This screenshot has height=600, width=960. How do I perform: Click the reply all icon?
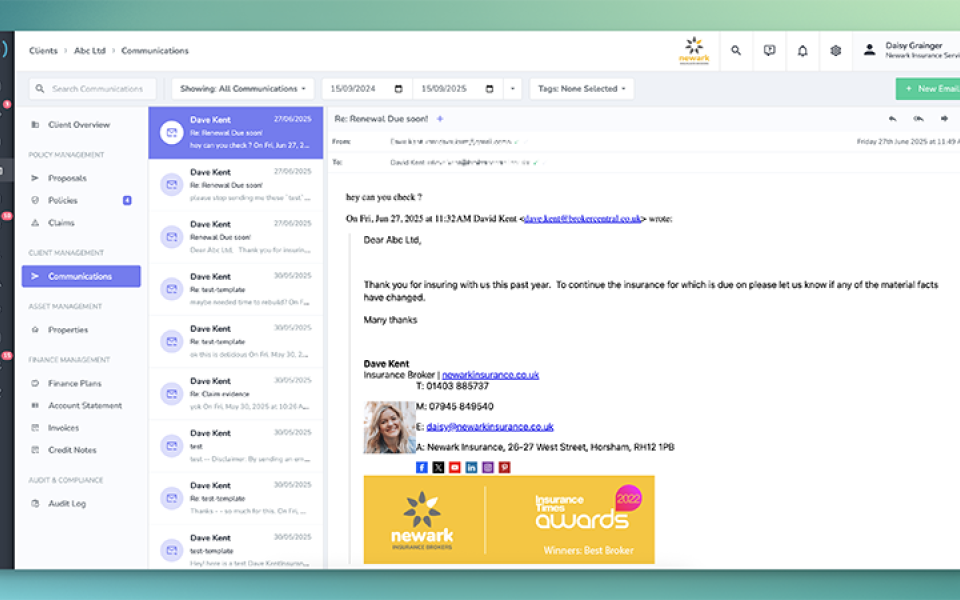918,119
